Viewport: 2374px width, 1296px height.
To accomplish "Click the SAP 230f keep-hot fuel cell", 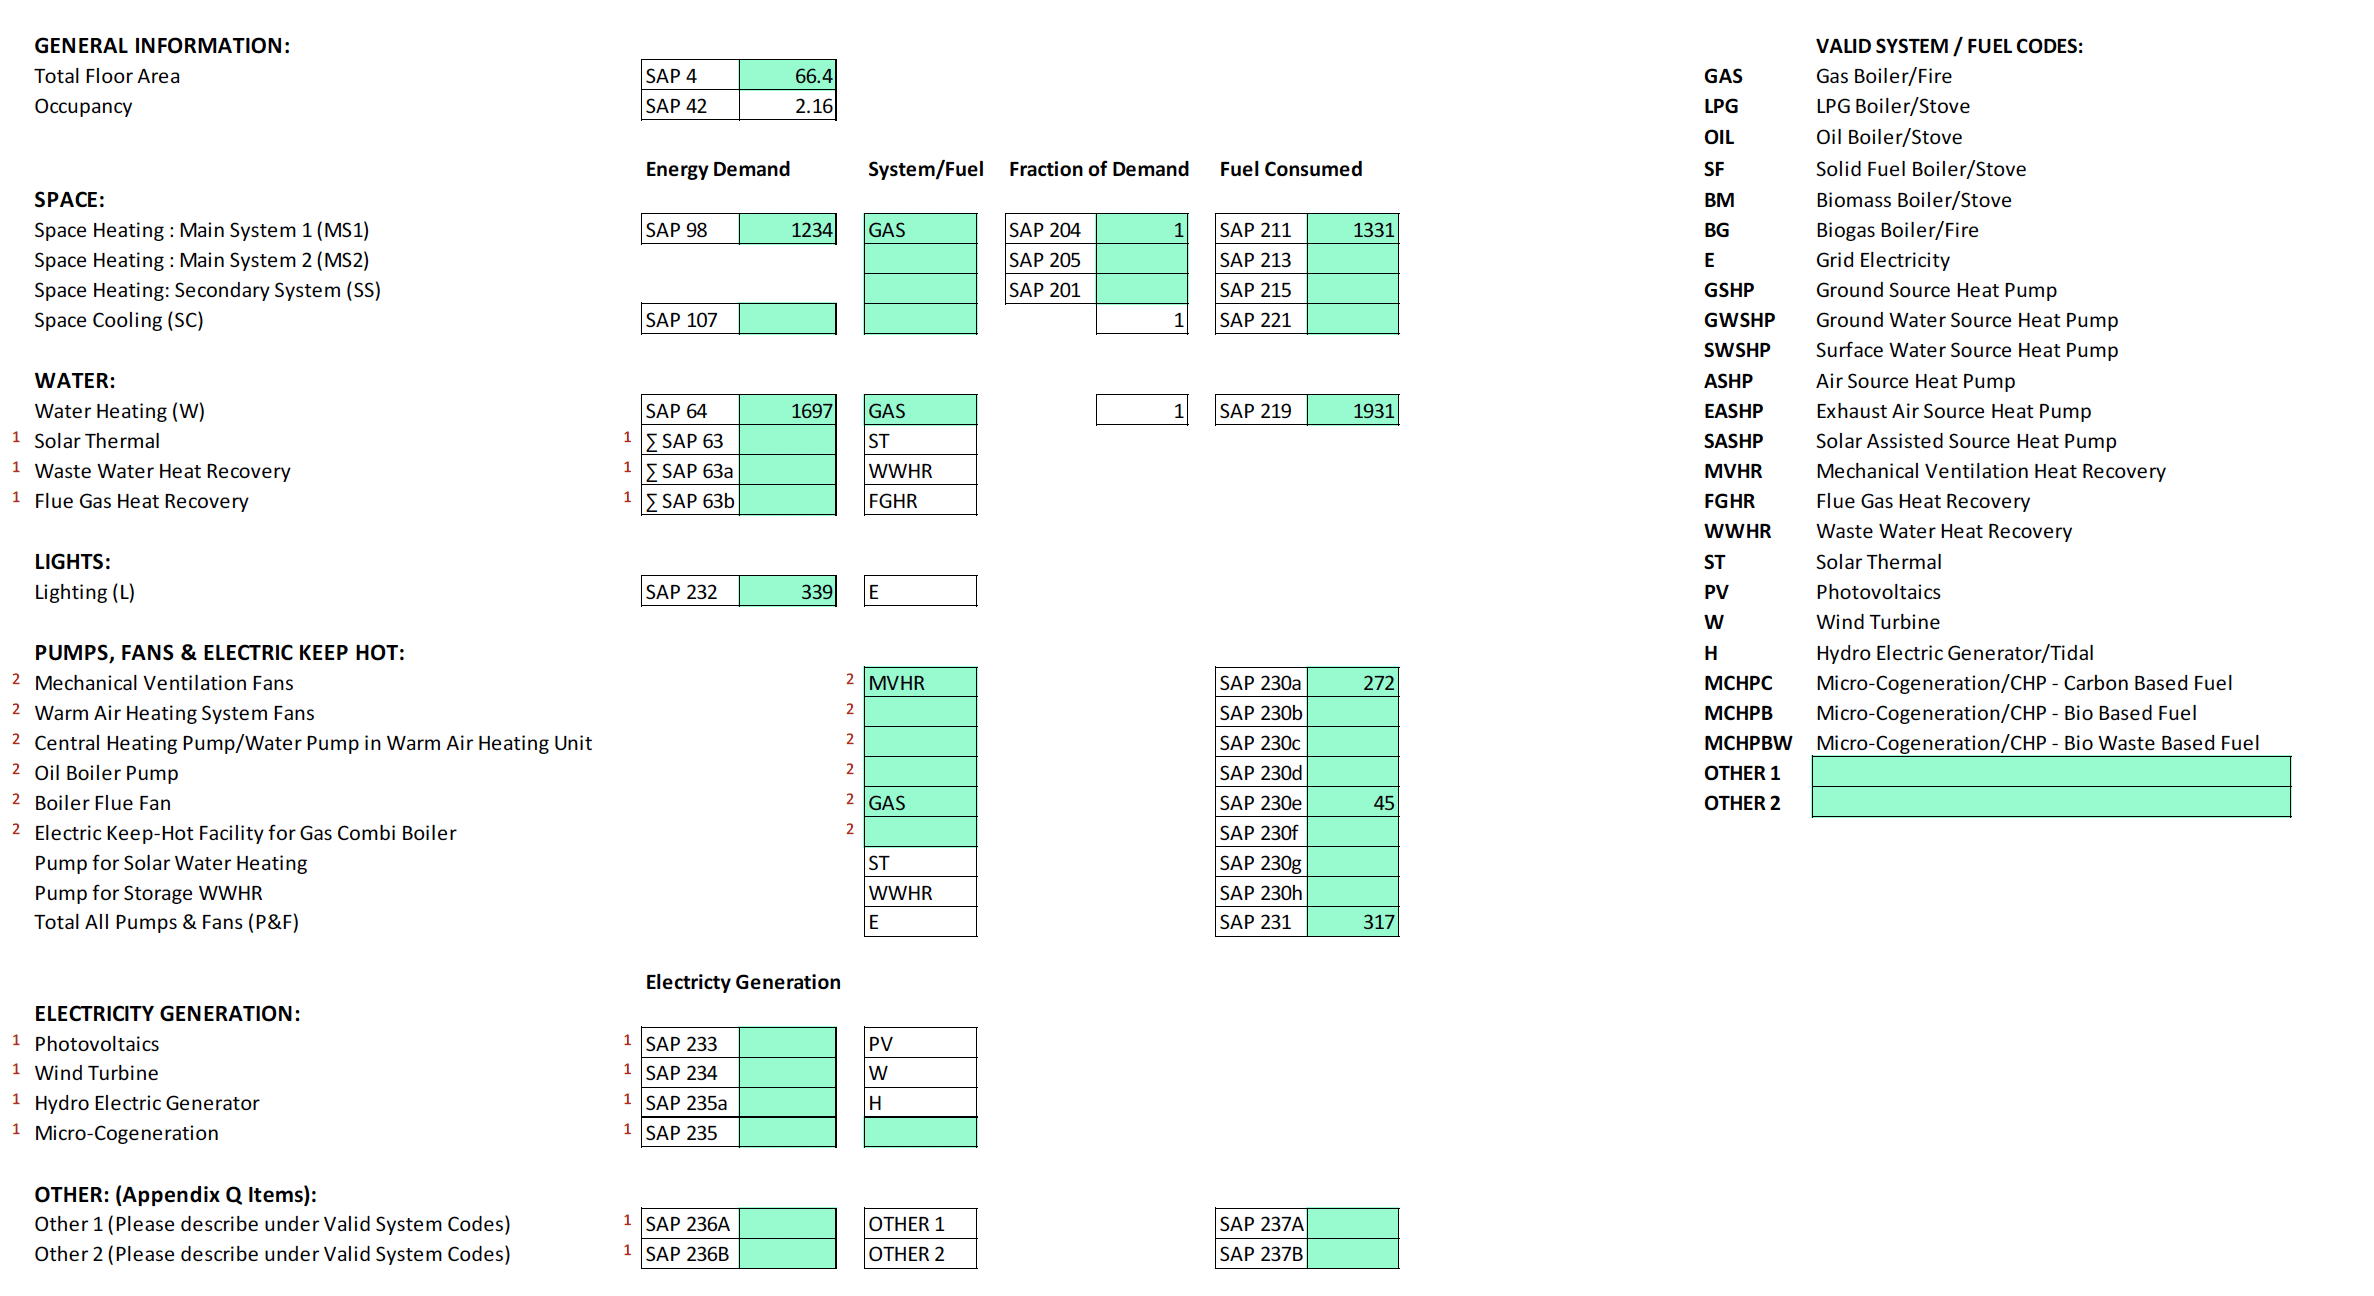I will pyautogui.click(x=1352, y=833).
